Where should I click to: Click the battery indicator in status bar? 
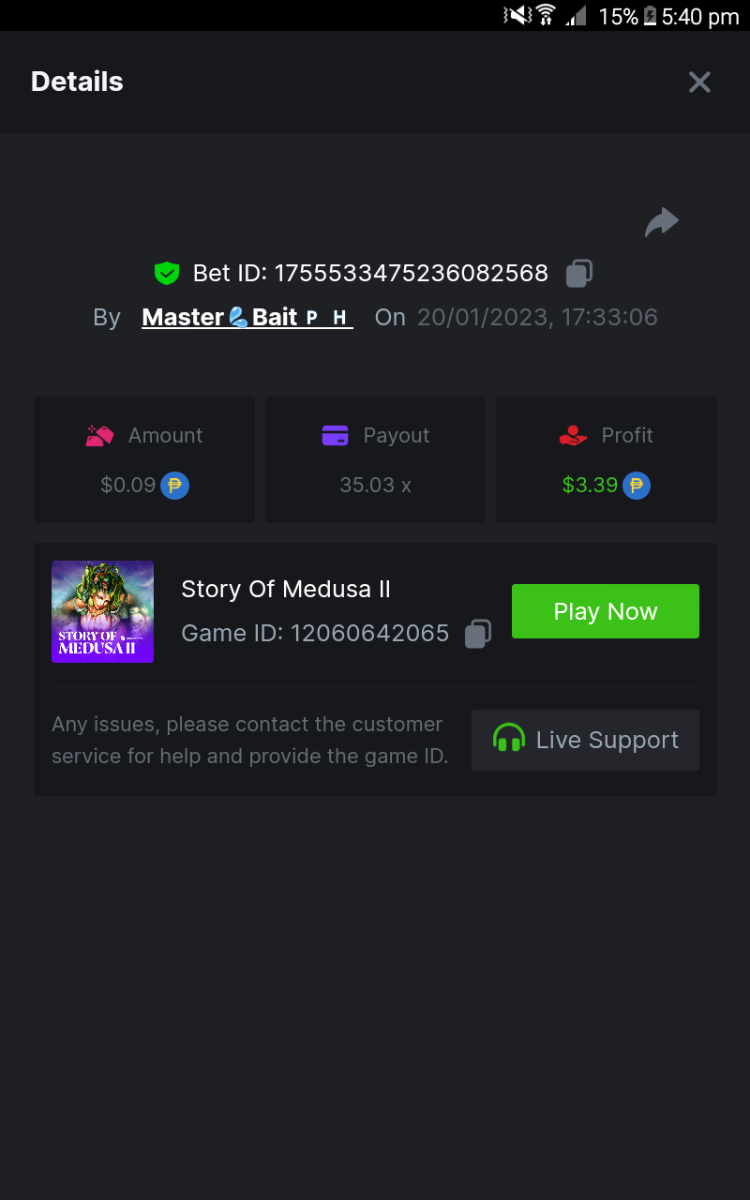(x=650, y=16)
